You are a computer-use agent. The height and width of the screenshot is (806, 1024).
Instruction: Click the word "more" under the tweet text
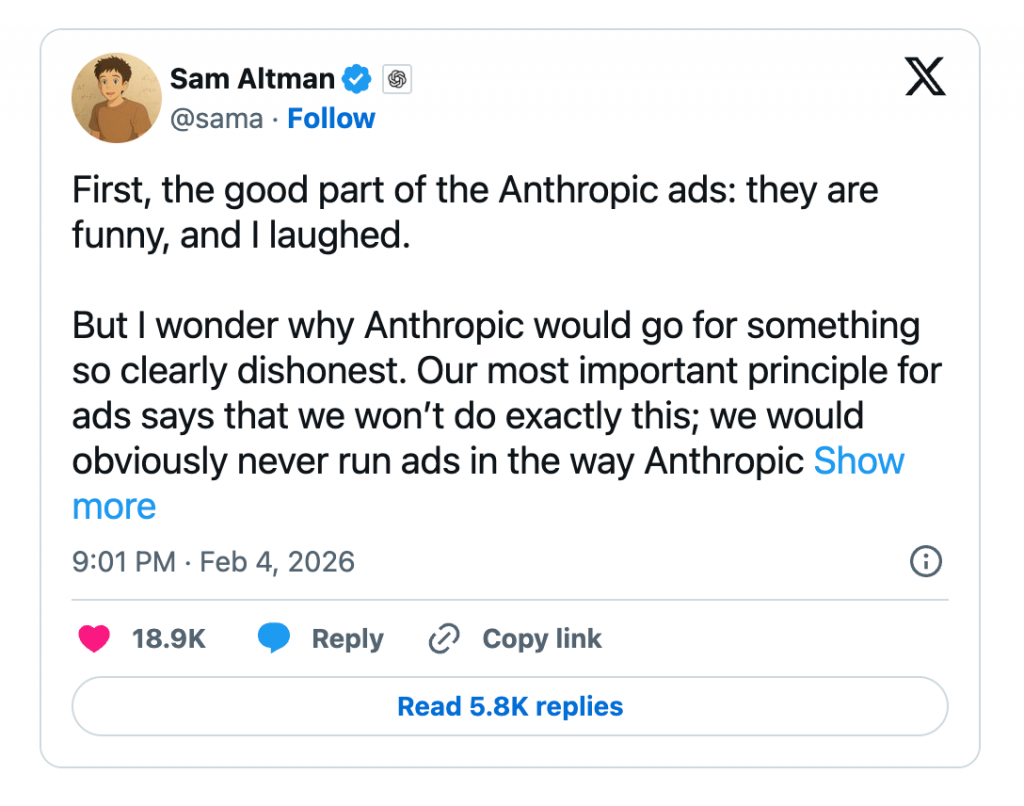[x=114, y=507]
